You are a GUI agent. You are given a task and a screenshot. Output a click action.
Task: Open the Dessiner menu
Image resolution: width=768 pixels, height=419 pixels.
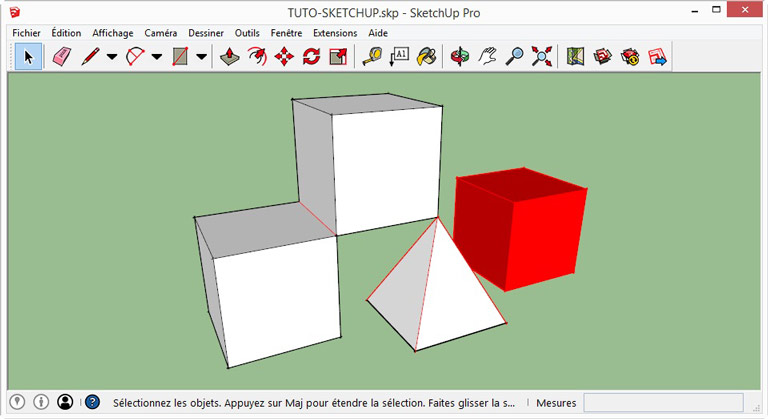pyautogui.click(x=206, y=33)
